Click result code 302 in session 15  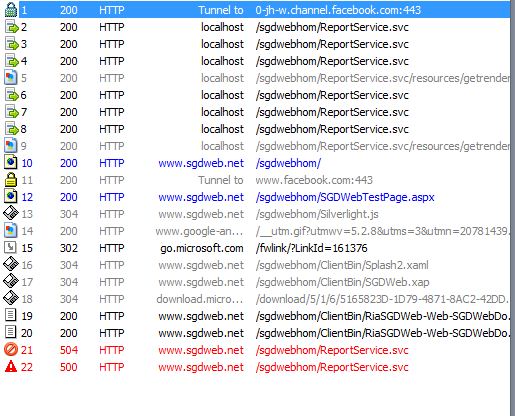coord(69,248)
